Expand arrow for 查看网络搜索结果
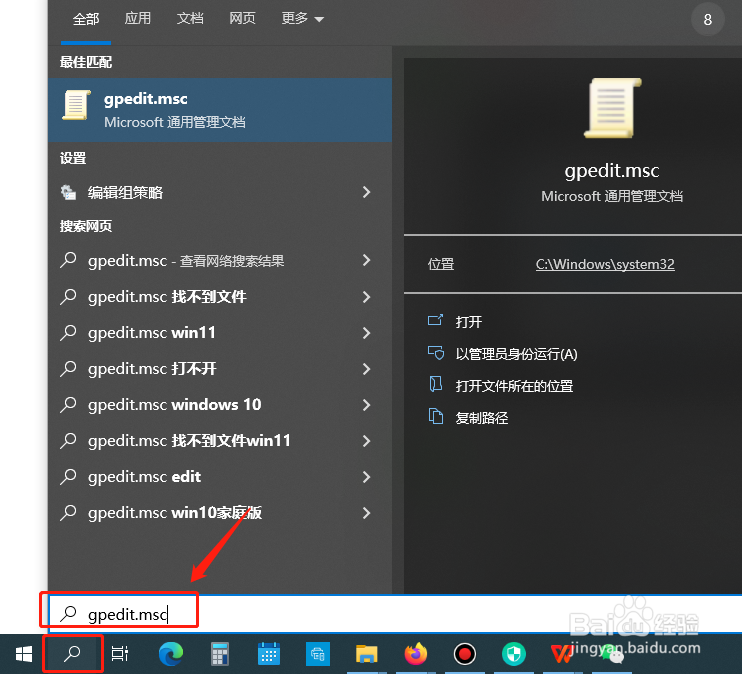The width and height of the screenshot is (742, 674). pos(366,260)
